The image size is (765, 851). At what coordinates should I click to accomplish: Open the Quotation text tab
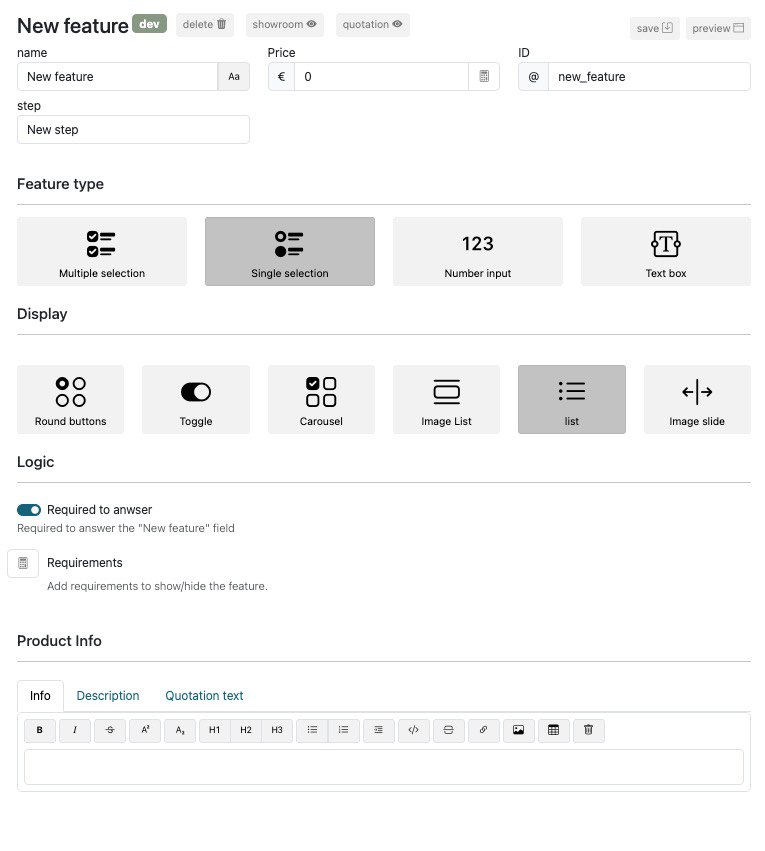coord(204,696)
